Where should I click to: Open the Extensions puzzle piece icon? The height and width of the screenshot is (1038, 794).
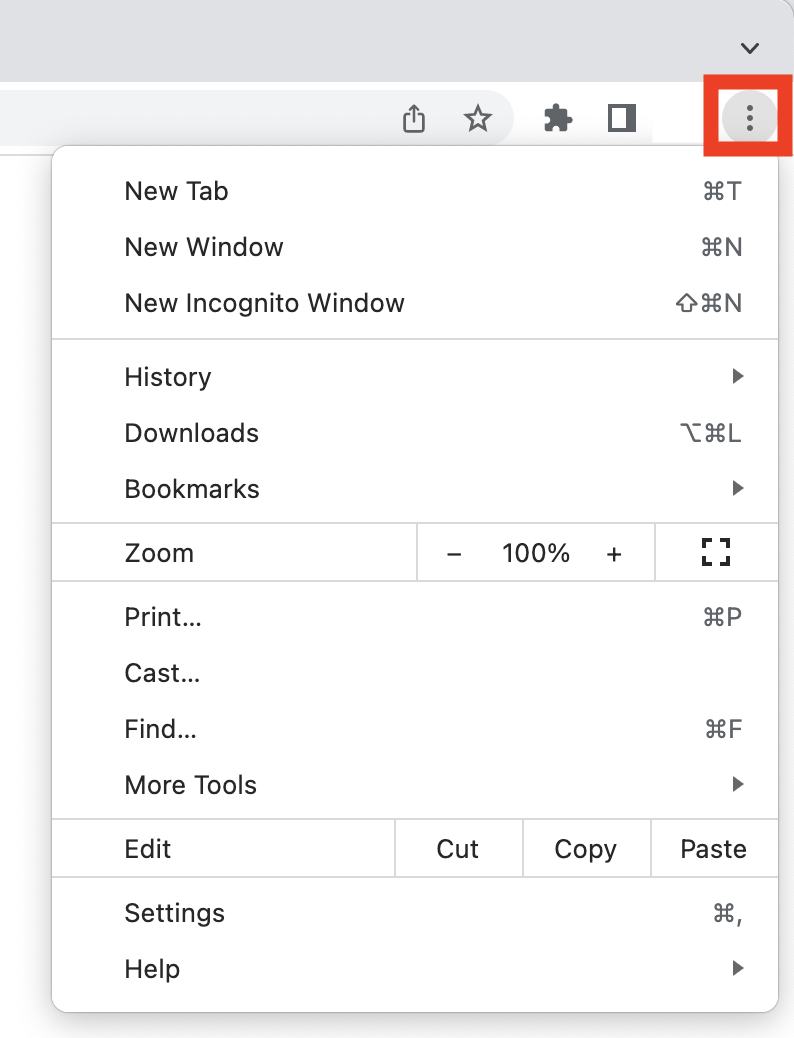(x=558, y=120)
